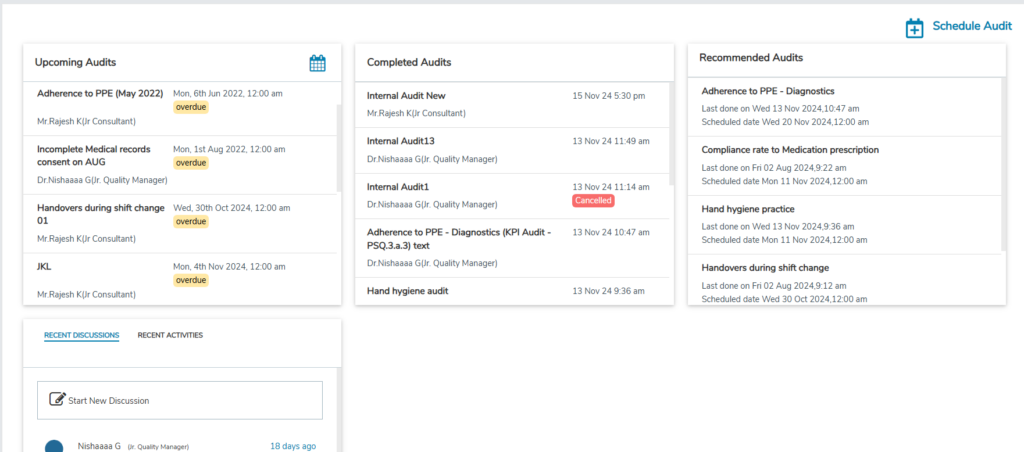
Task: Open Incomplete Medical records consent on AUG
Action: pyautogui.click(x=93, y=155)
